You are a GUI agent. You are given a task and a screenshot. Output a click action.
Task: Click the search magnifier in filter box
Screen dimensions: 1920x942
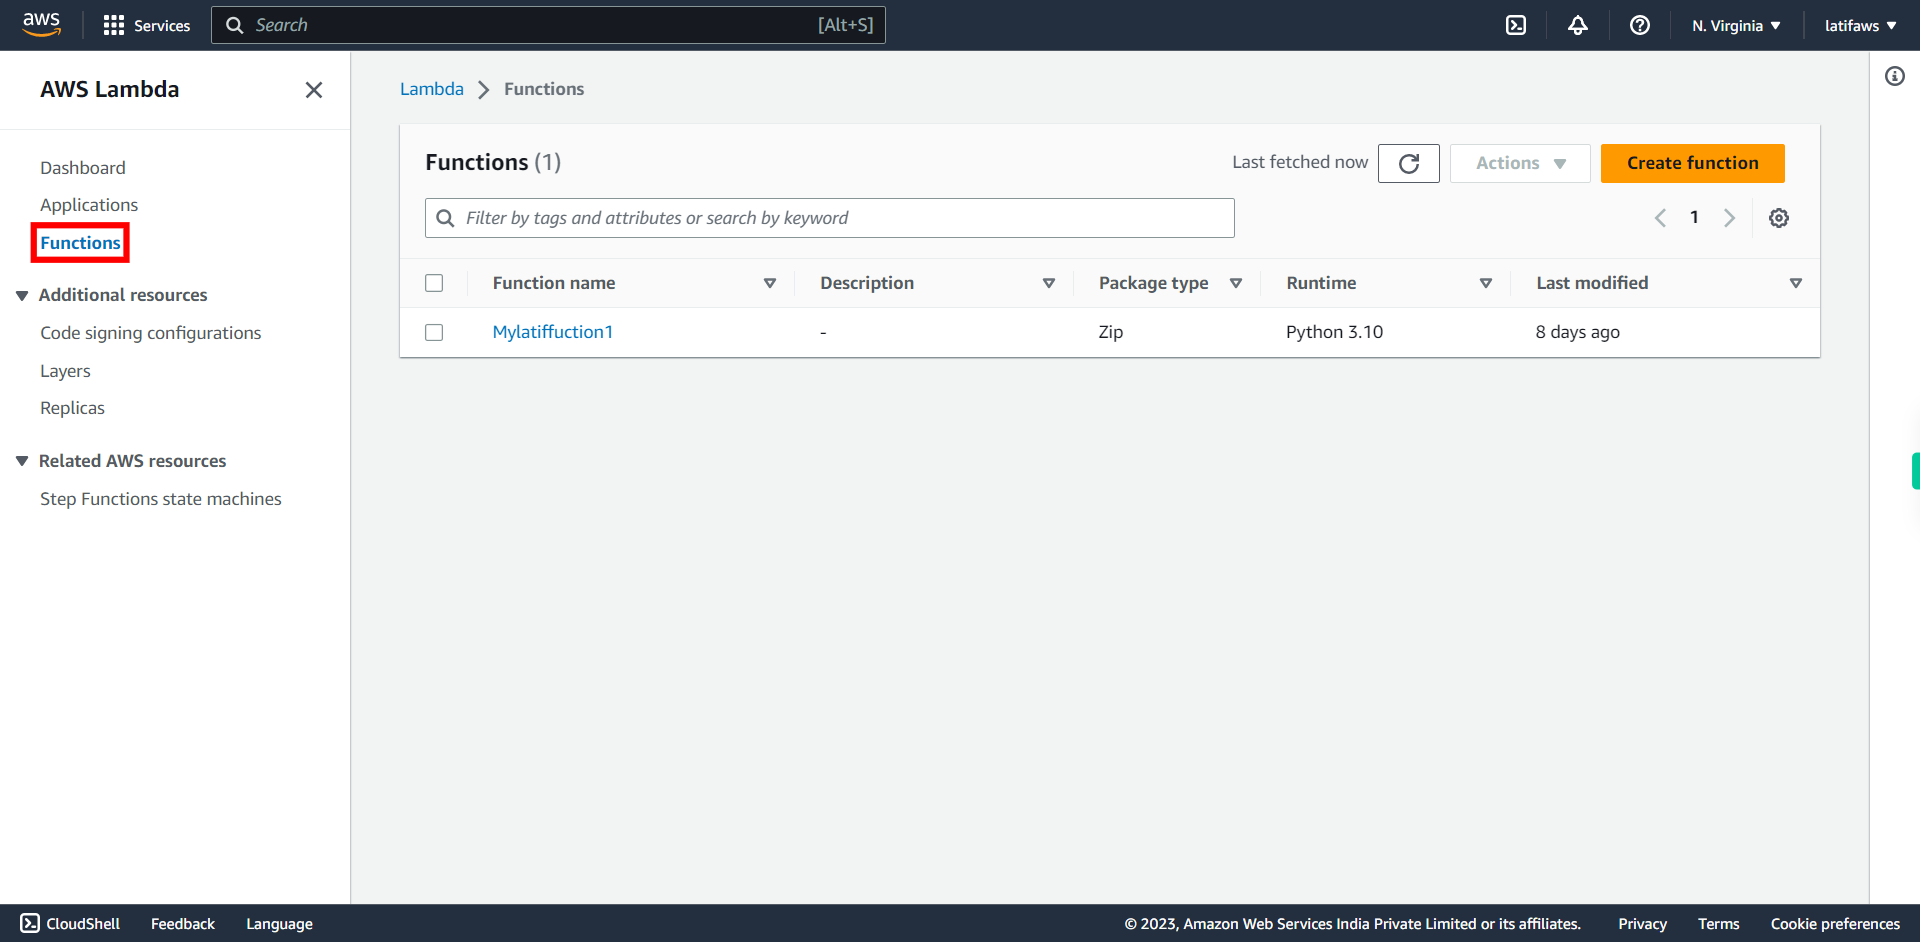pos(446,218)
